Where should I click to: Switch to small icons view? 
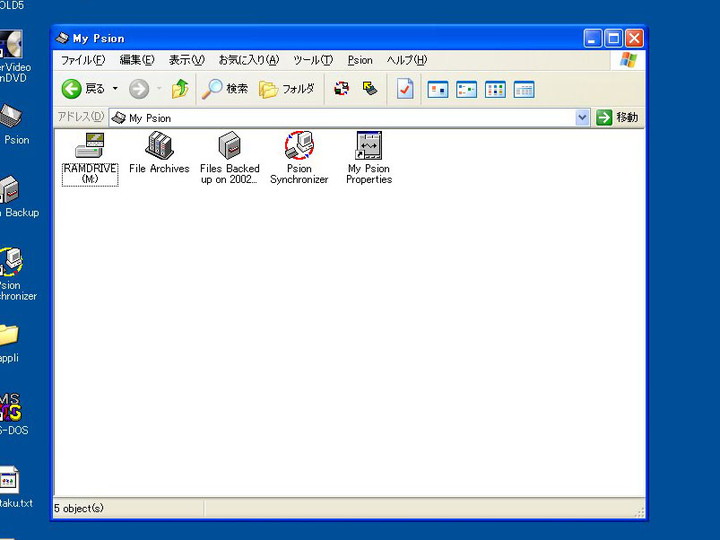pyautogui.click(x=466, y=89)
